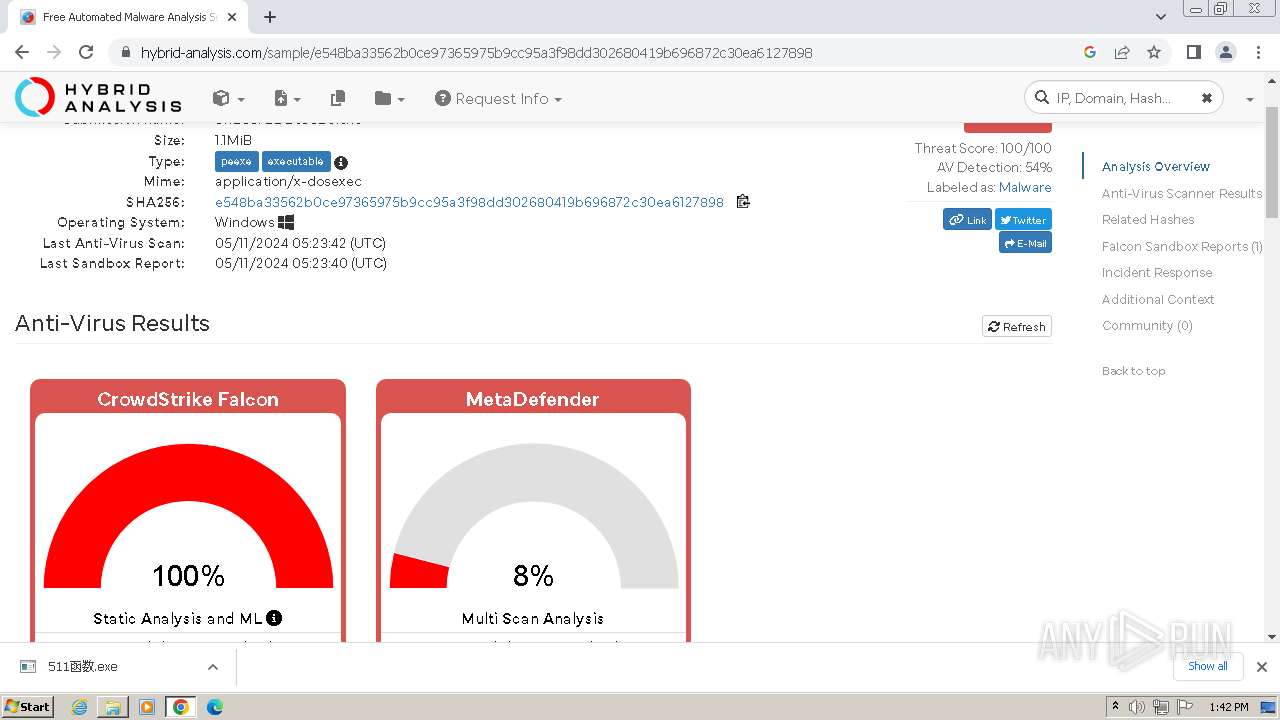Viewport: 1280px width, 720px height.
Task: Click the Hybrid Analysis logo
Action: tap(98, 98)
